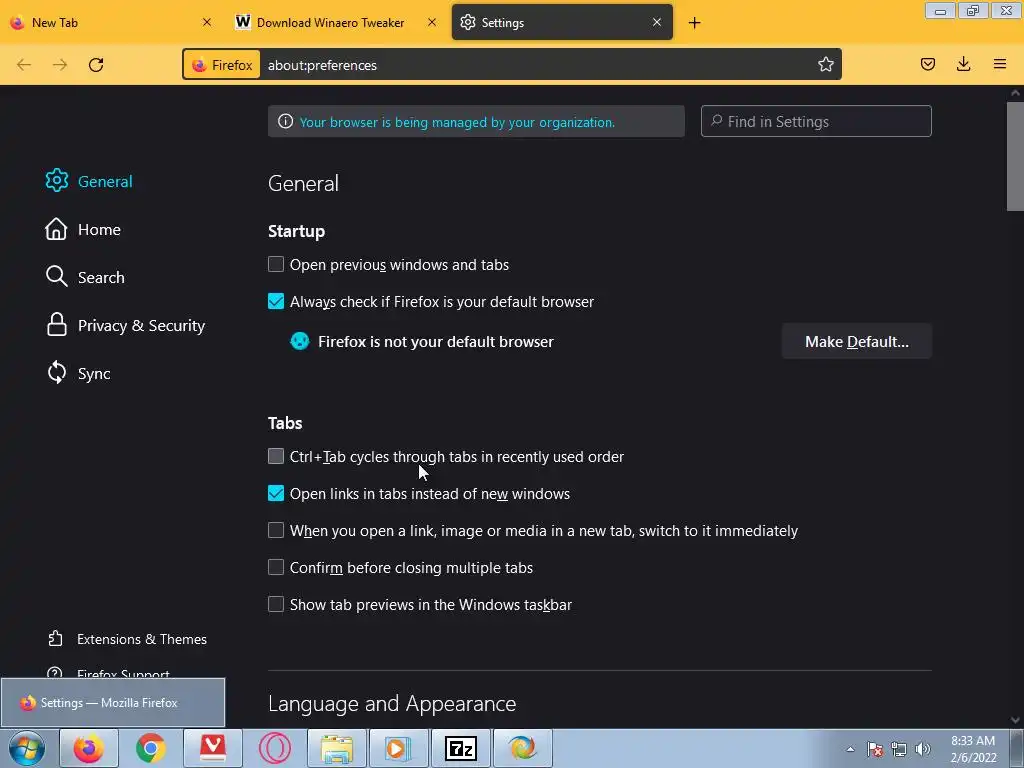The width and height of the screenshot is (1024, 768).
Task: Show hidden tray icons arrow
Action: click(x=850, y=749)
